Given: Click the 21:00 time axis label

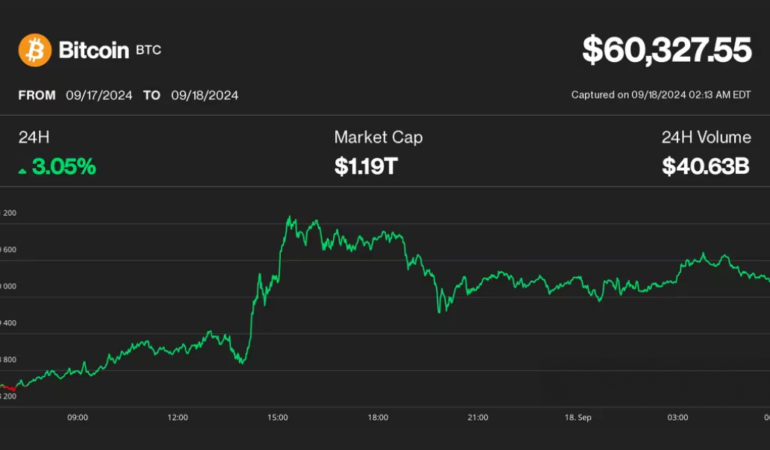Looking at the screenshot, I should click(x=478, y=417).
